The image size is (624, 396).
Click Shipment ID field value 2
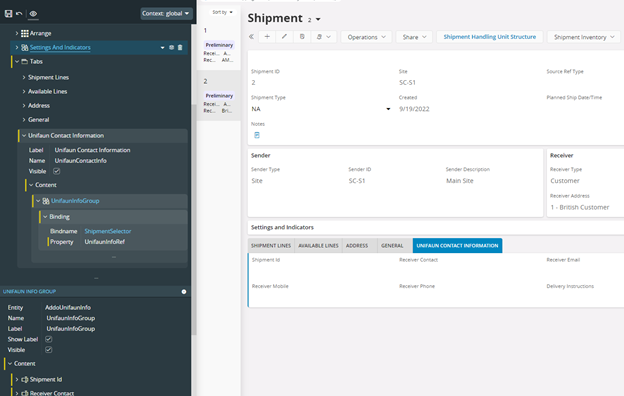click(x=254, y=83)
